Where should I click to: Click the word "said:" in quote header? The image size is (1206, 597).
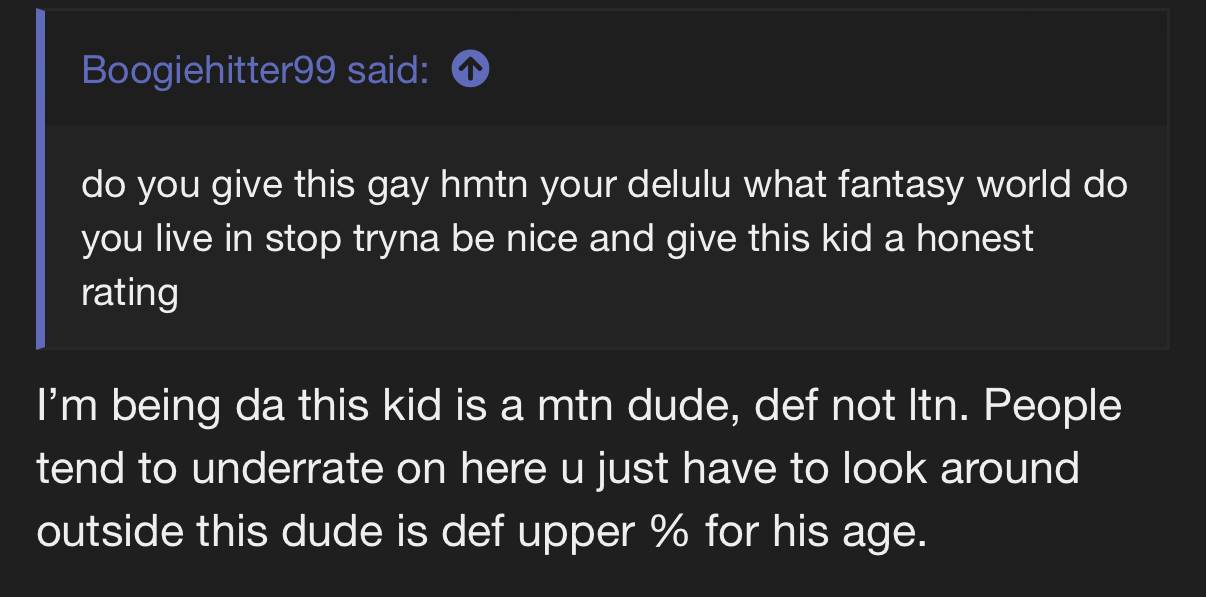[389, 70]
